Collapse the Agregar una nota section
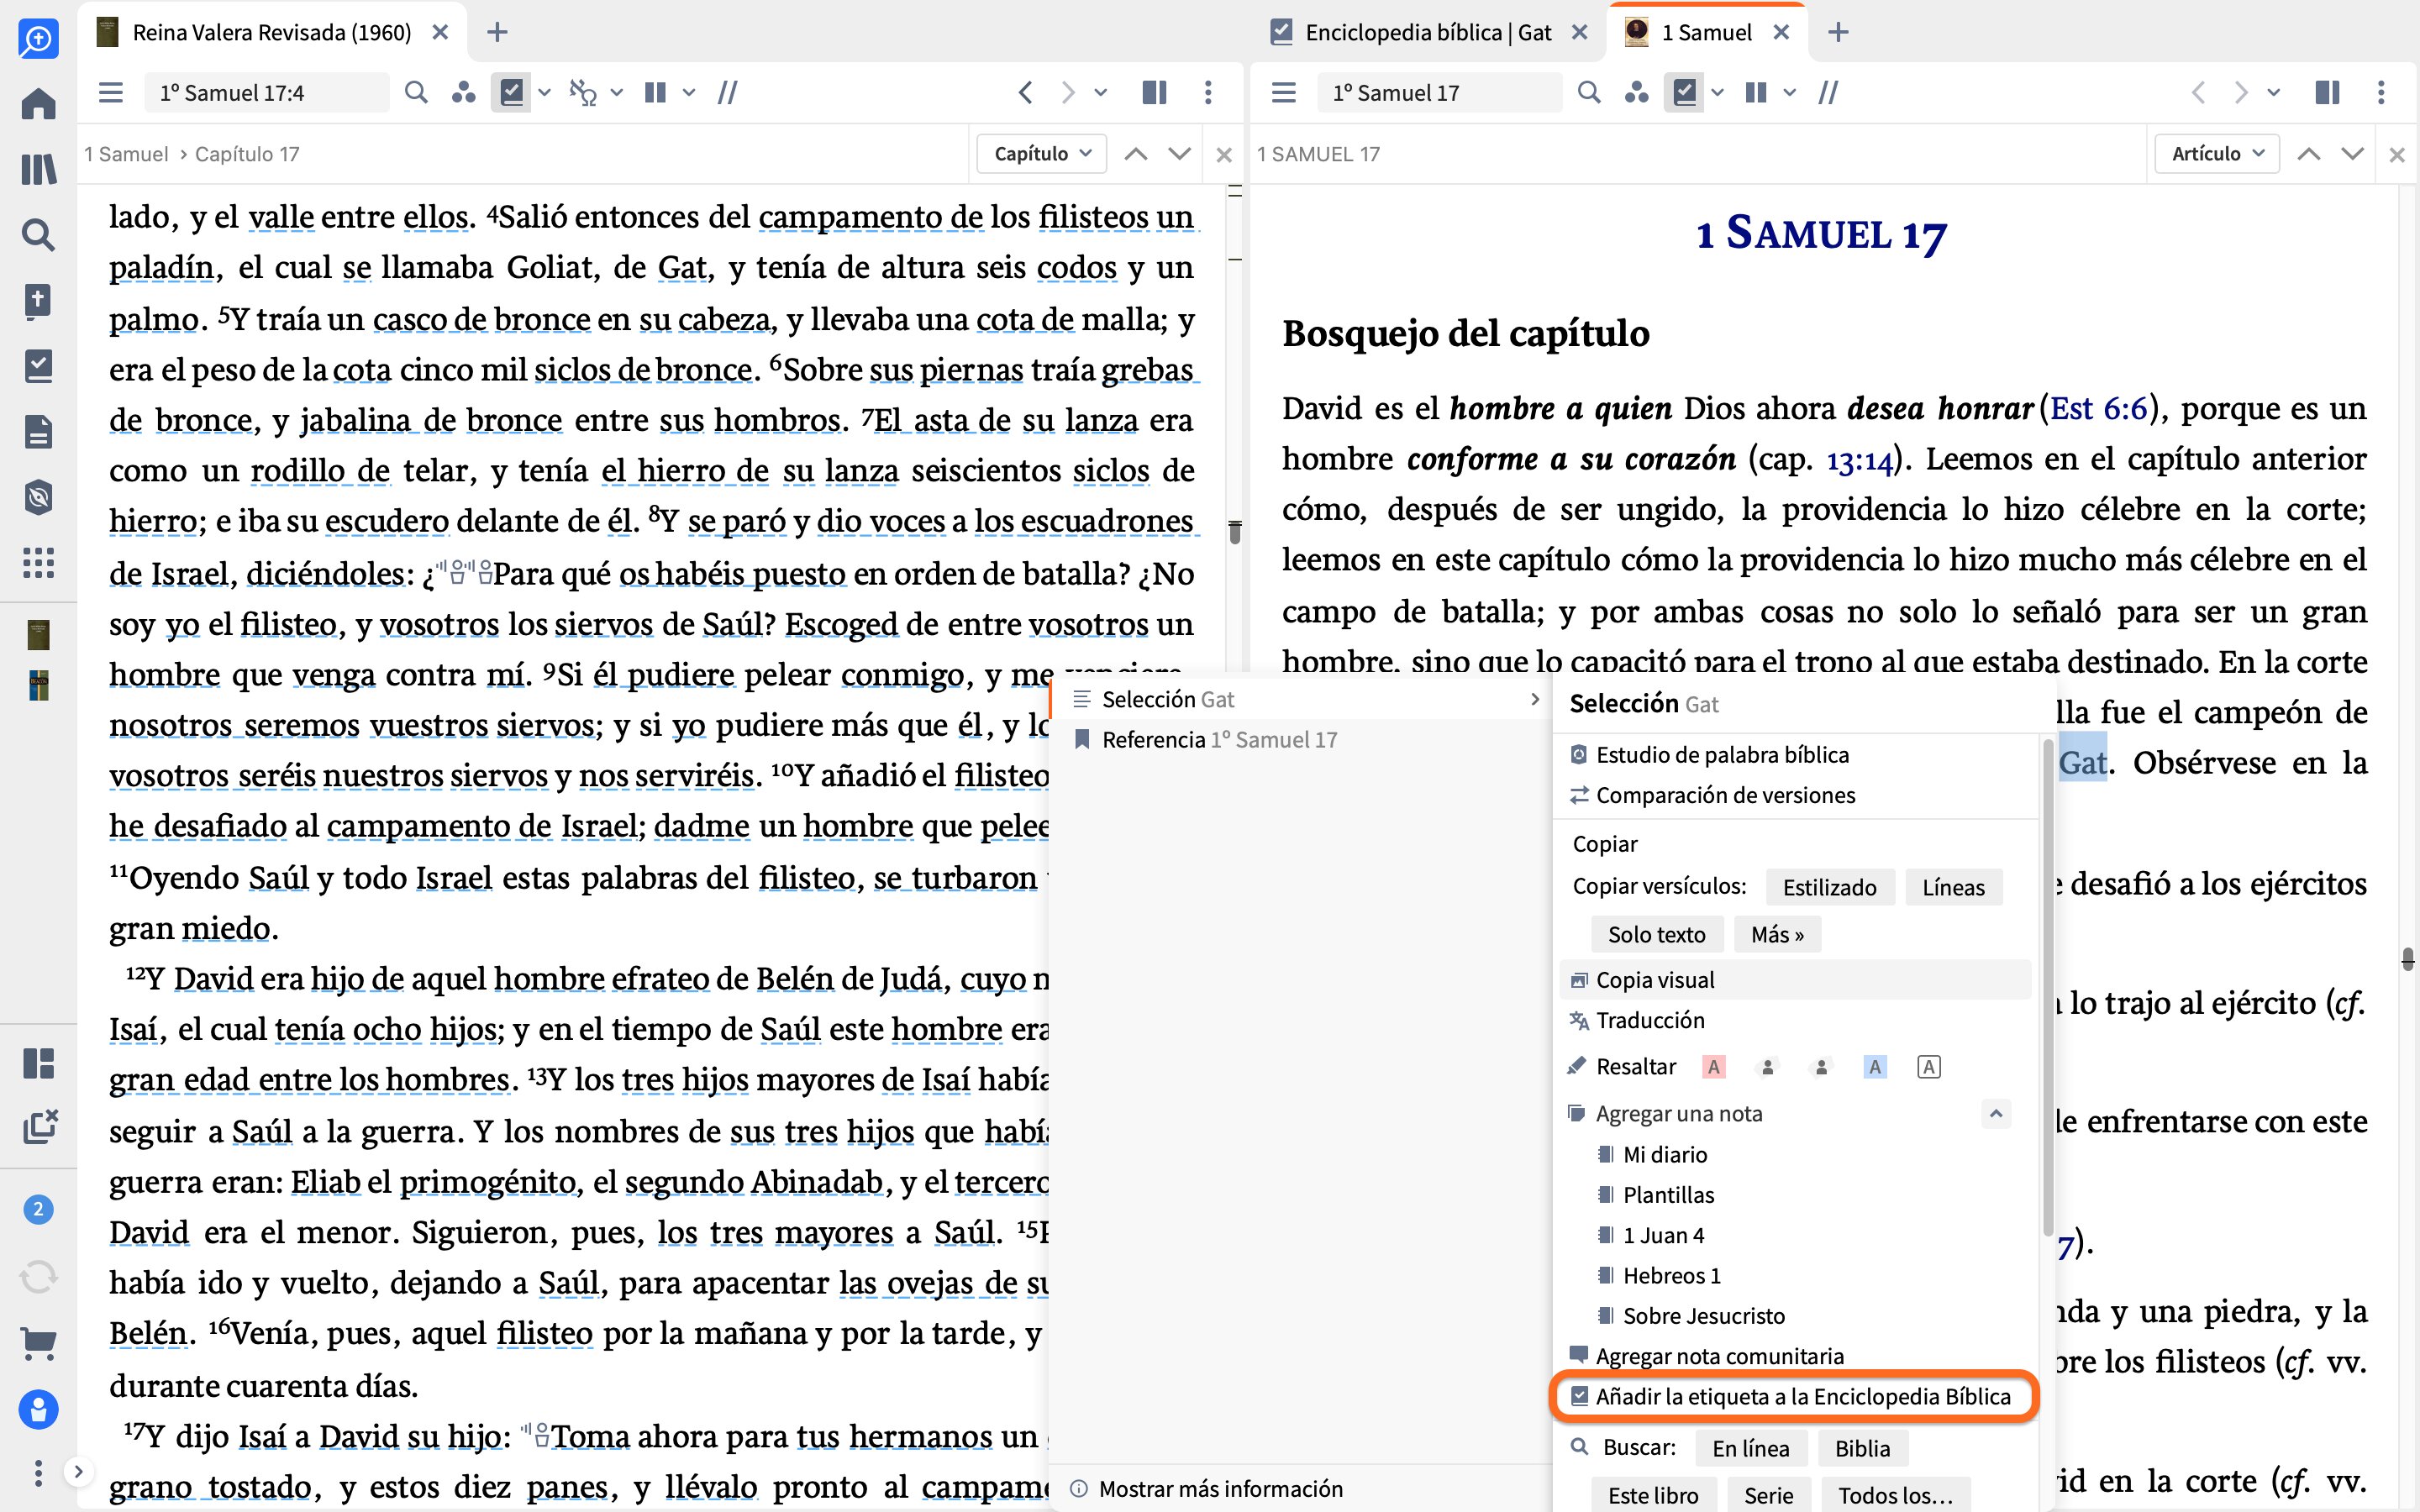The image size is (2420, 1512). click(x=1996, y=1113)
